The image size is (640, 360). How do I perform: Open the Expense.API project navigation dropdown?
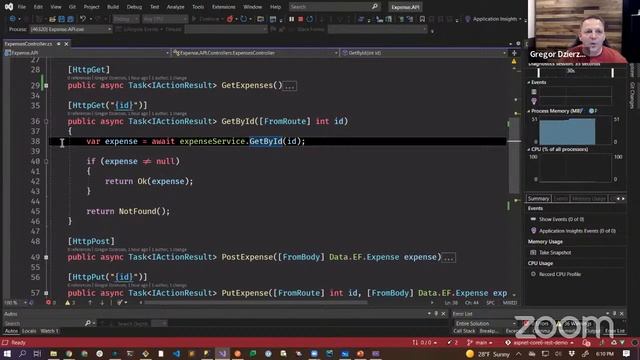click(x=87, y=53)
